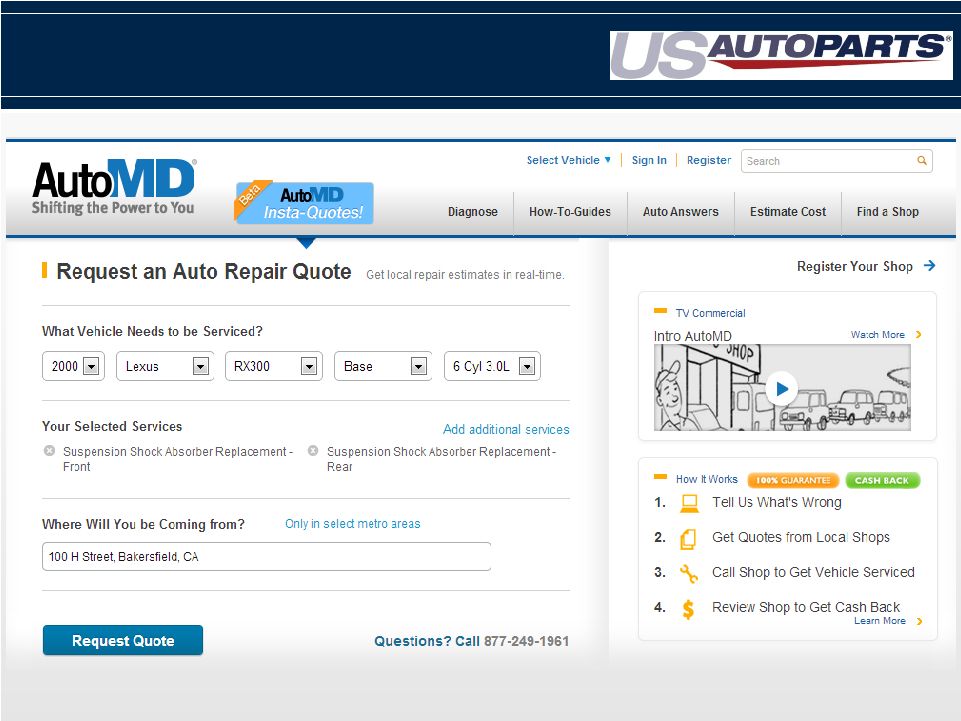Screen dimensions: 961x721
Task: Click the 100% Guarantee badge
Action: tap(793, 480)
